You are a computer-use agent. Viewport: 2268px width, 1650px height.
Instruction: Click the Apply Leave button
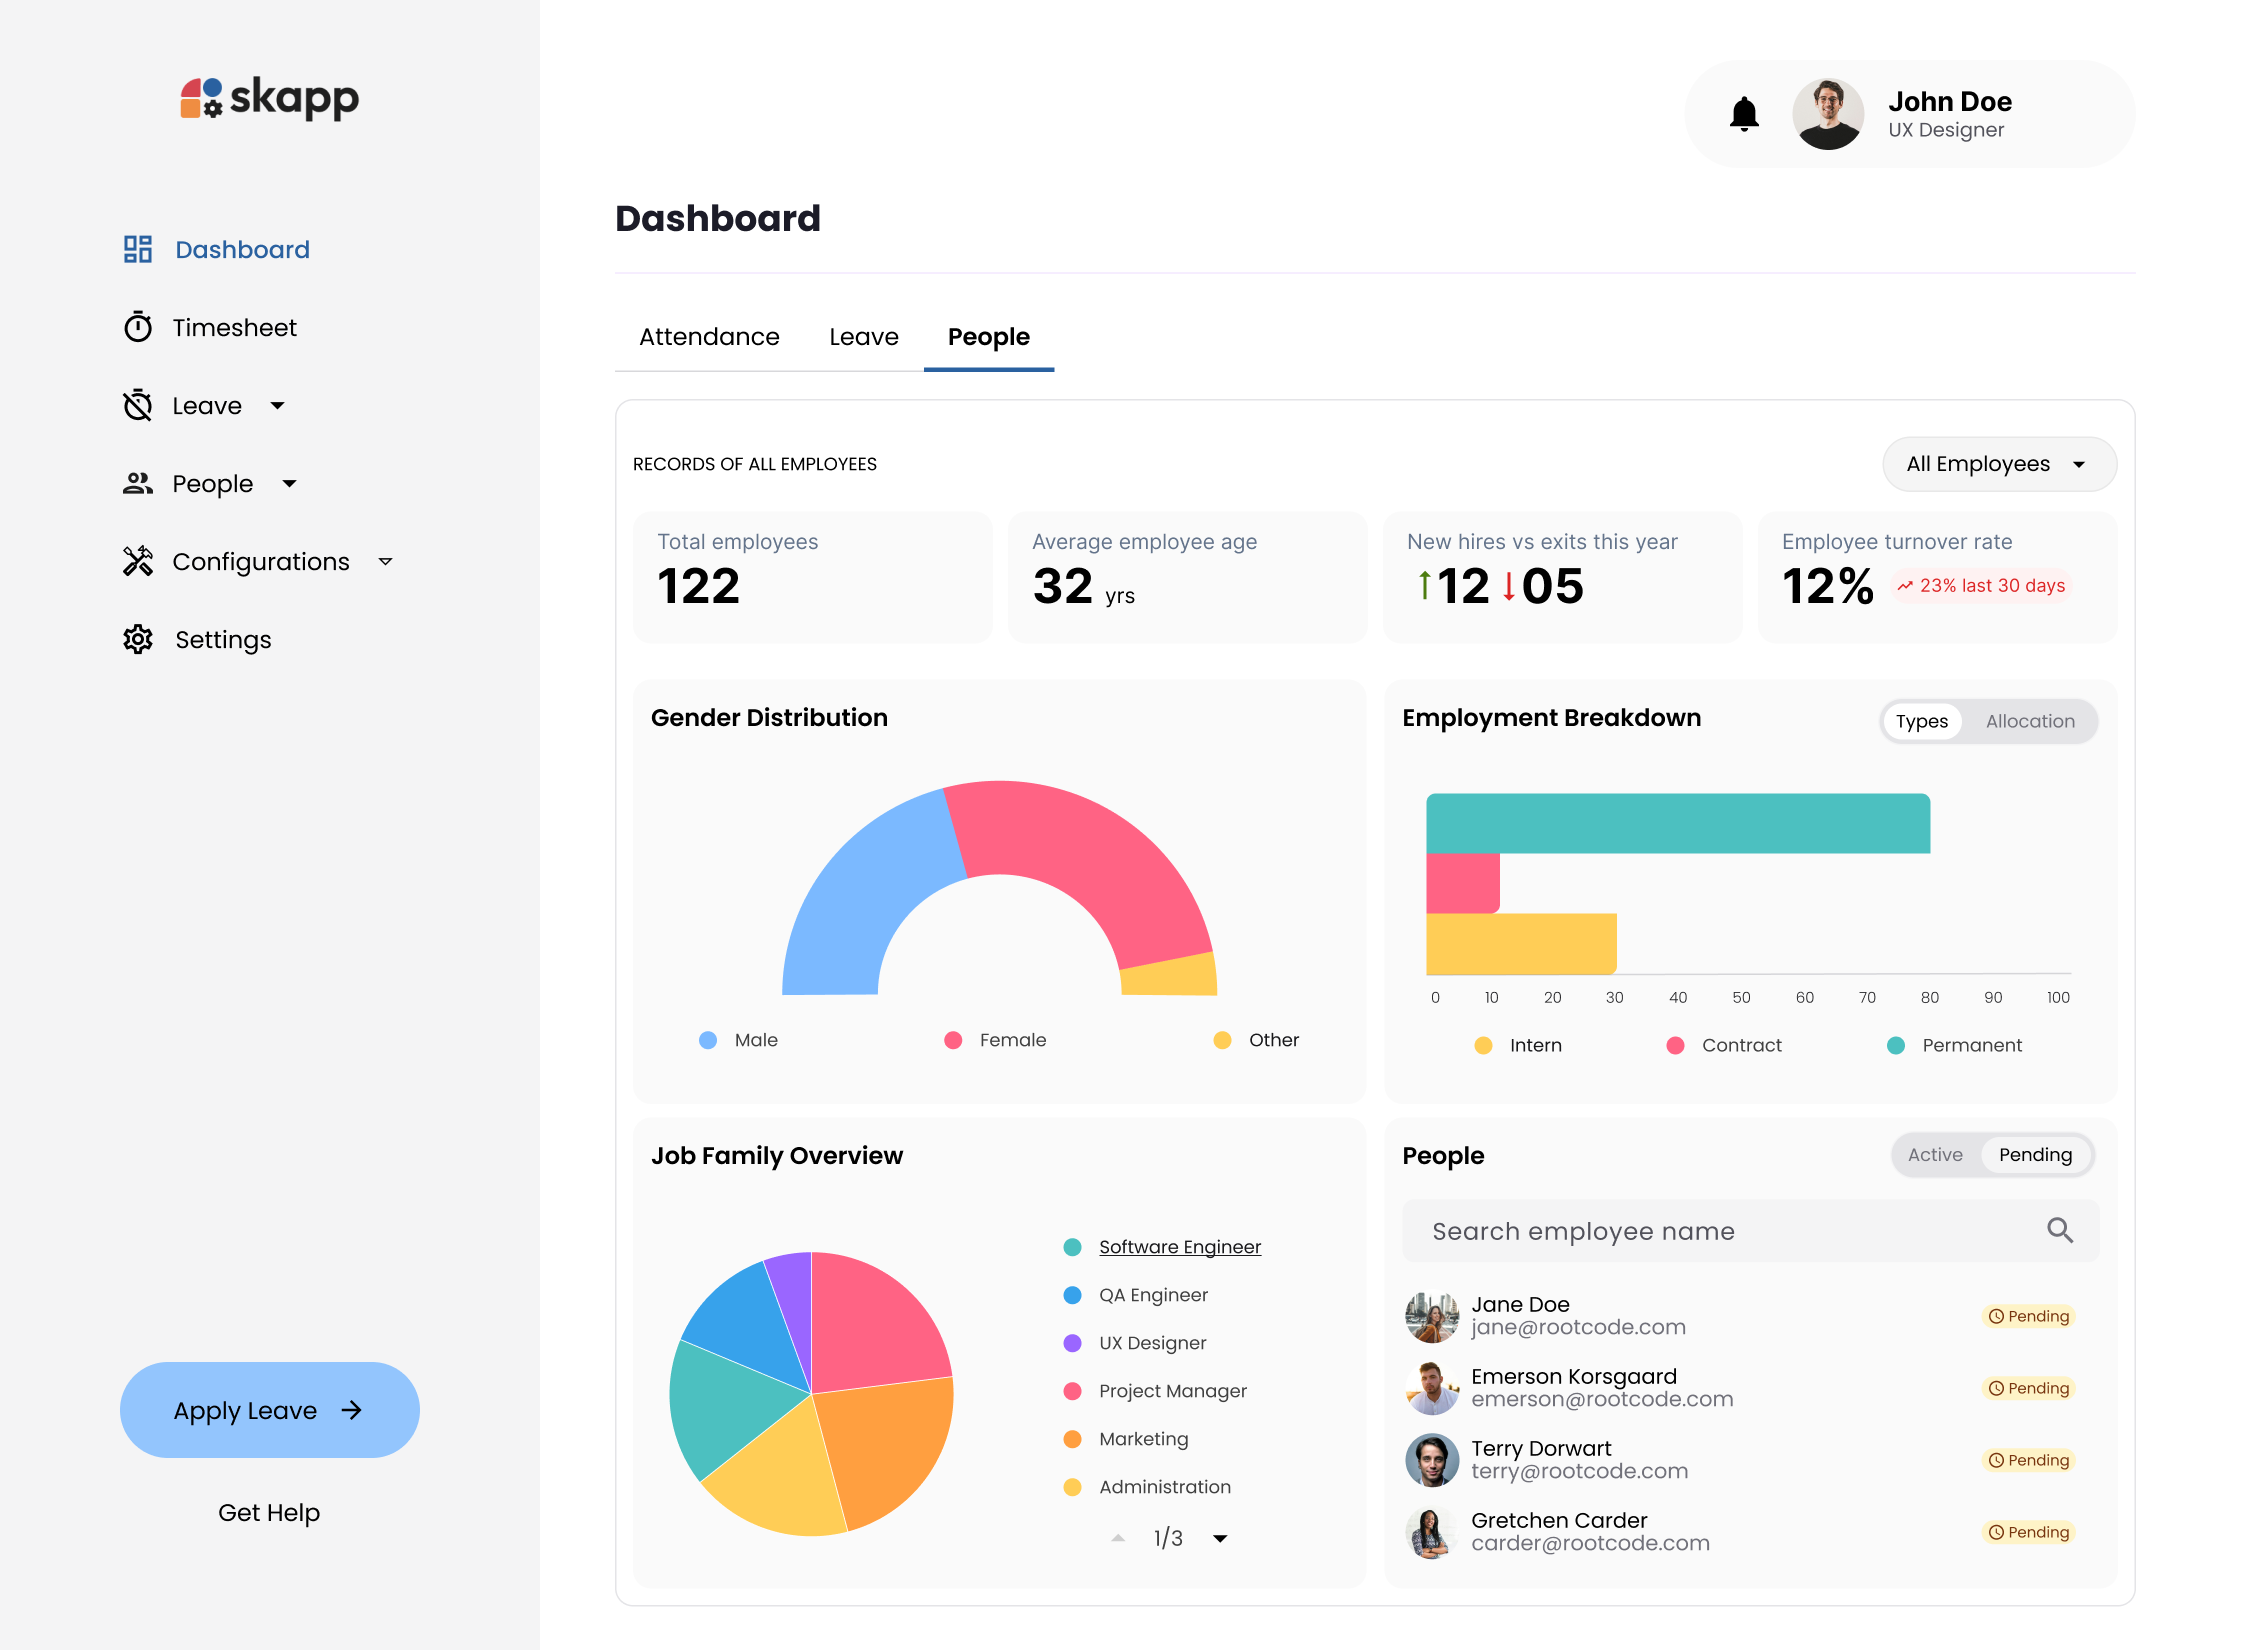click(269, 1410)
